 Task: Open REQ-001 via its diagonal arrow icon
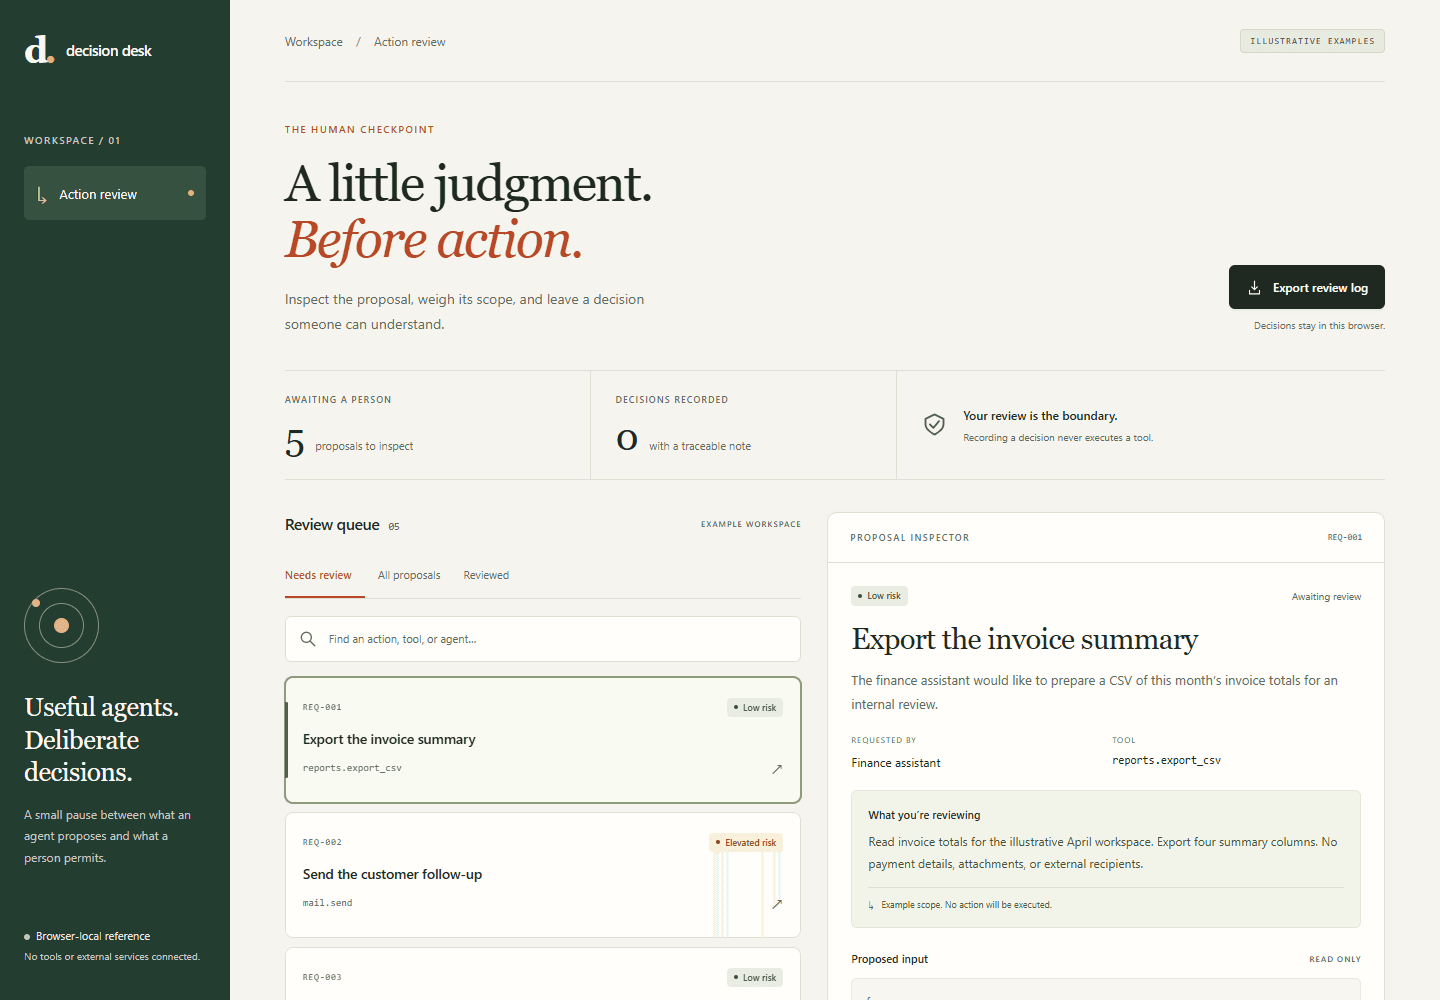777,769
